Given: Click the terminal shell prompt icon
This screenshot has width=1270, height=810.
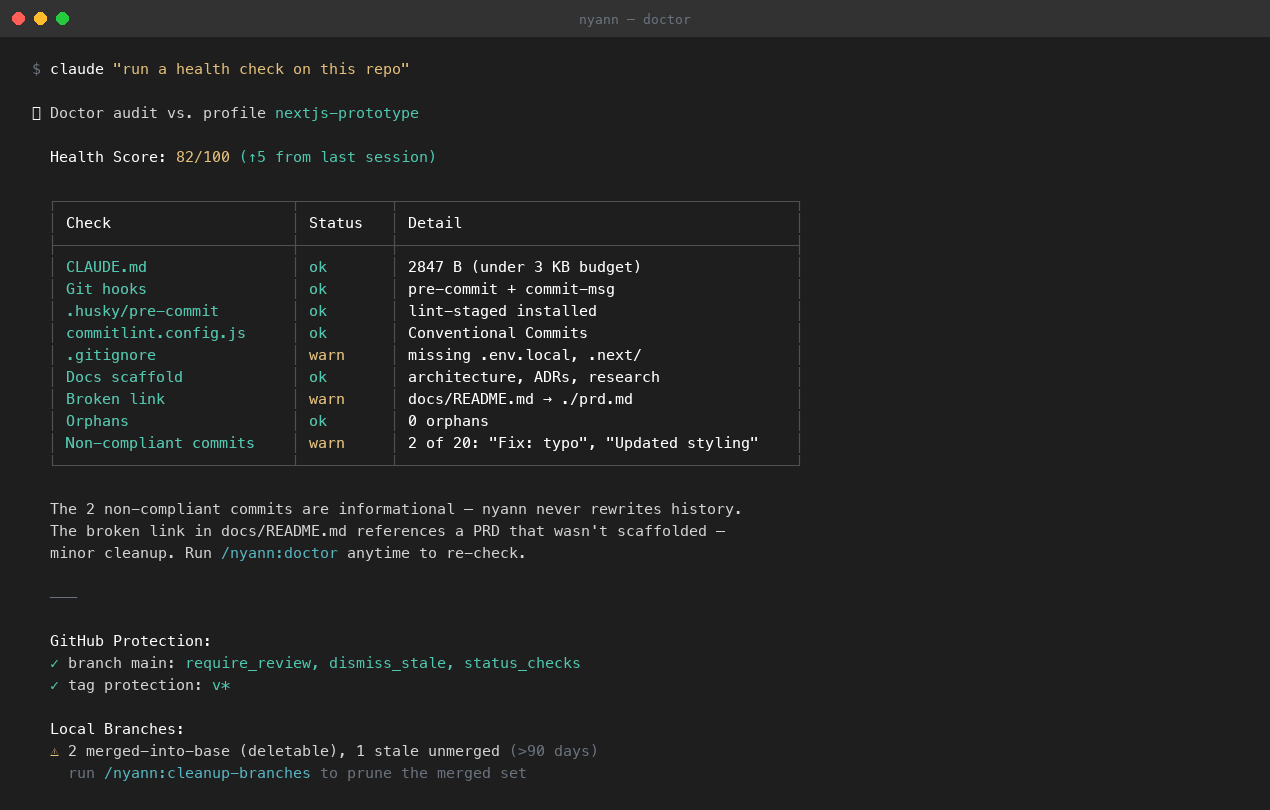Looking at the screenshot, I should (x=37, y=68).
